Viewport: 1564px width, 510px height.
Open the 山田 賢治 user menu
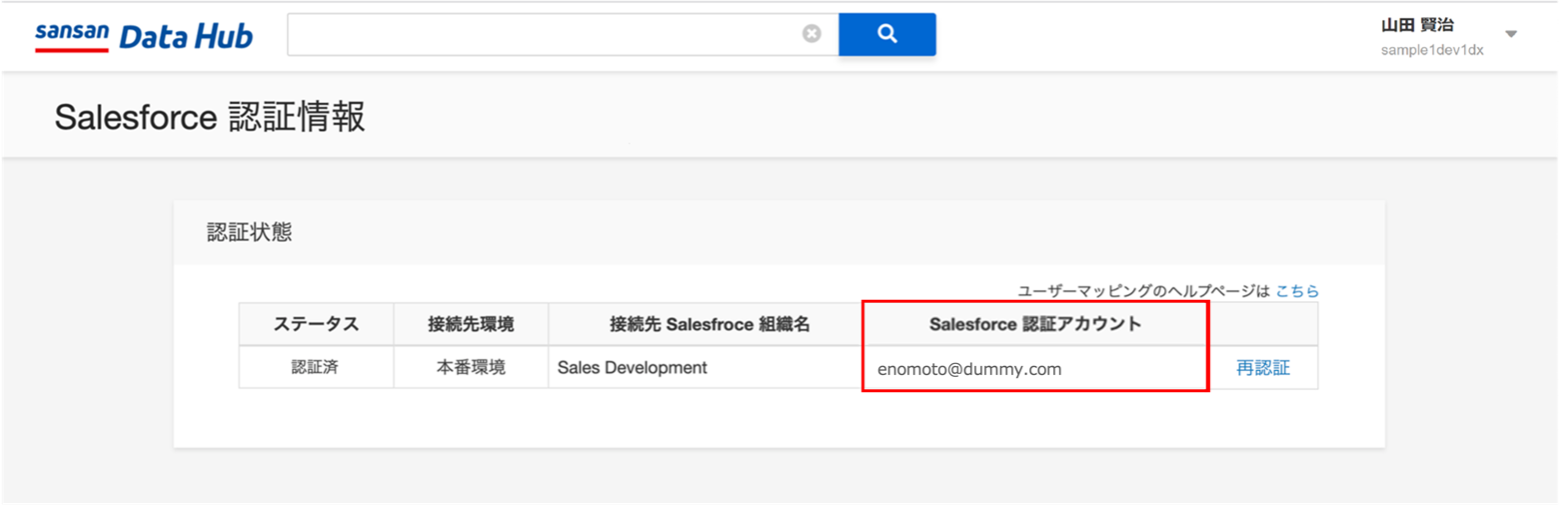point(1418,26)
